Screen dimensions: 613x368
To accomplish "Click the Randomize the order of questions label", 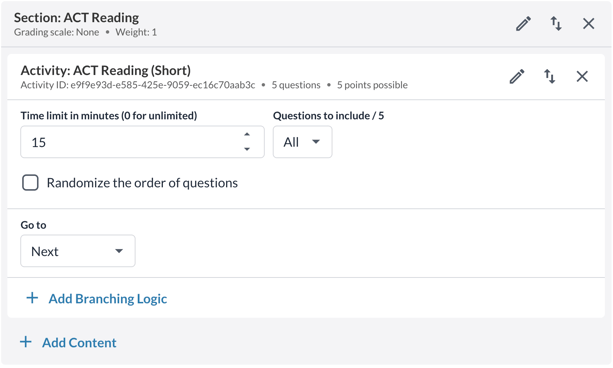I will click(142, 183).
